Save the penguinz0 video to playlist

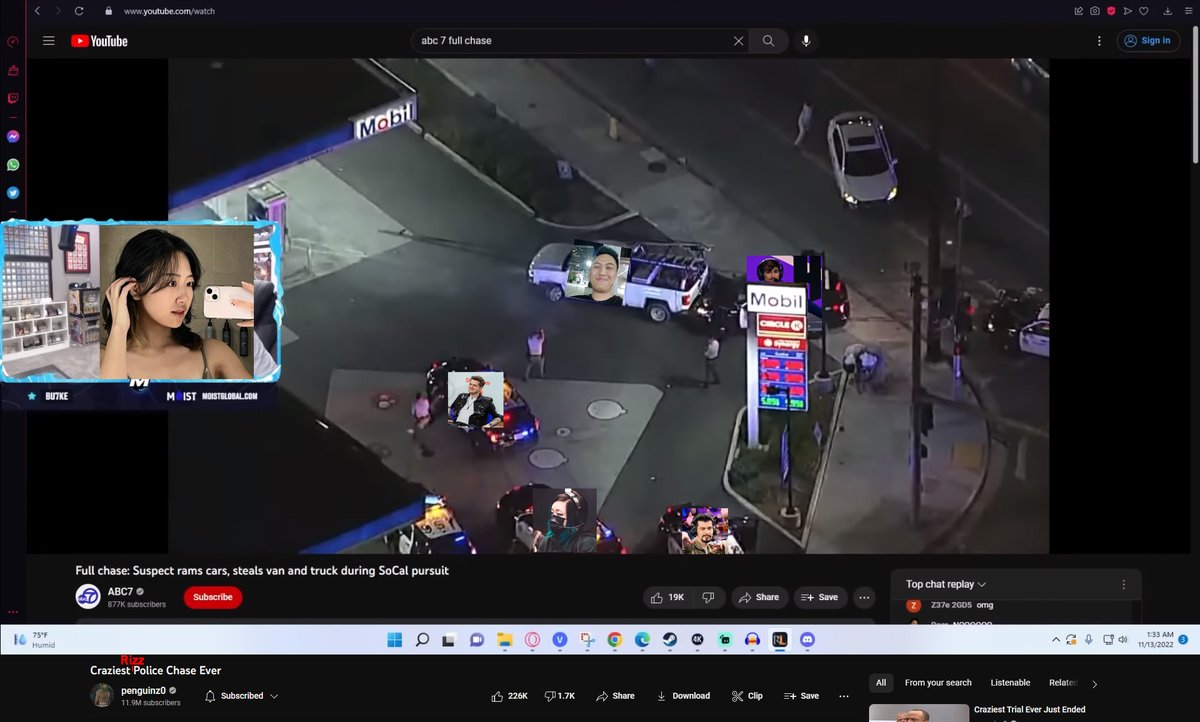tap(802, 696)
